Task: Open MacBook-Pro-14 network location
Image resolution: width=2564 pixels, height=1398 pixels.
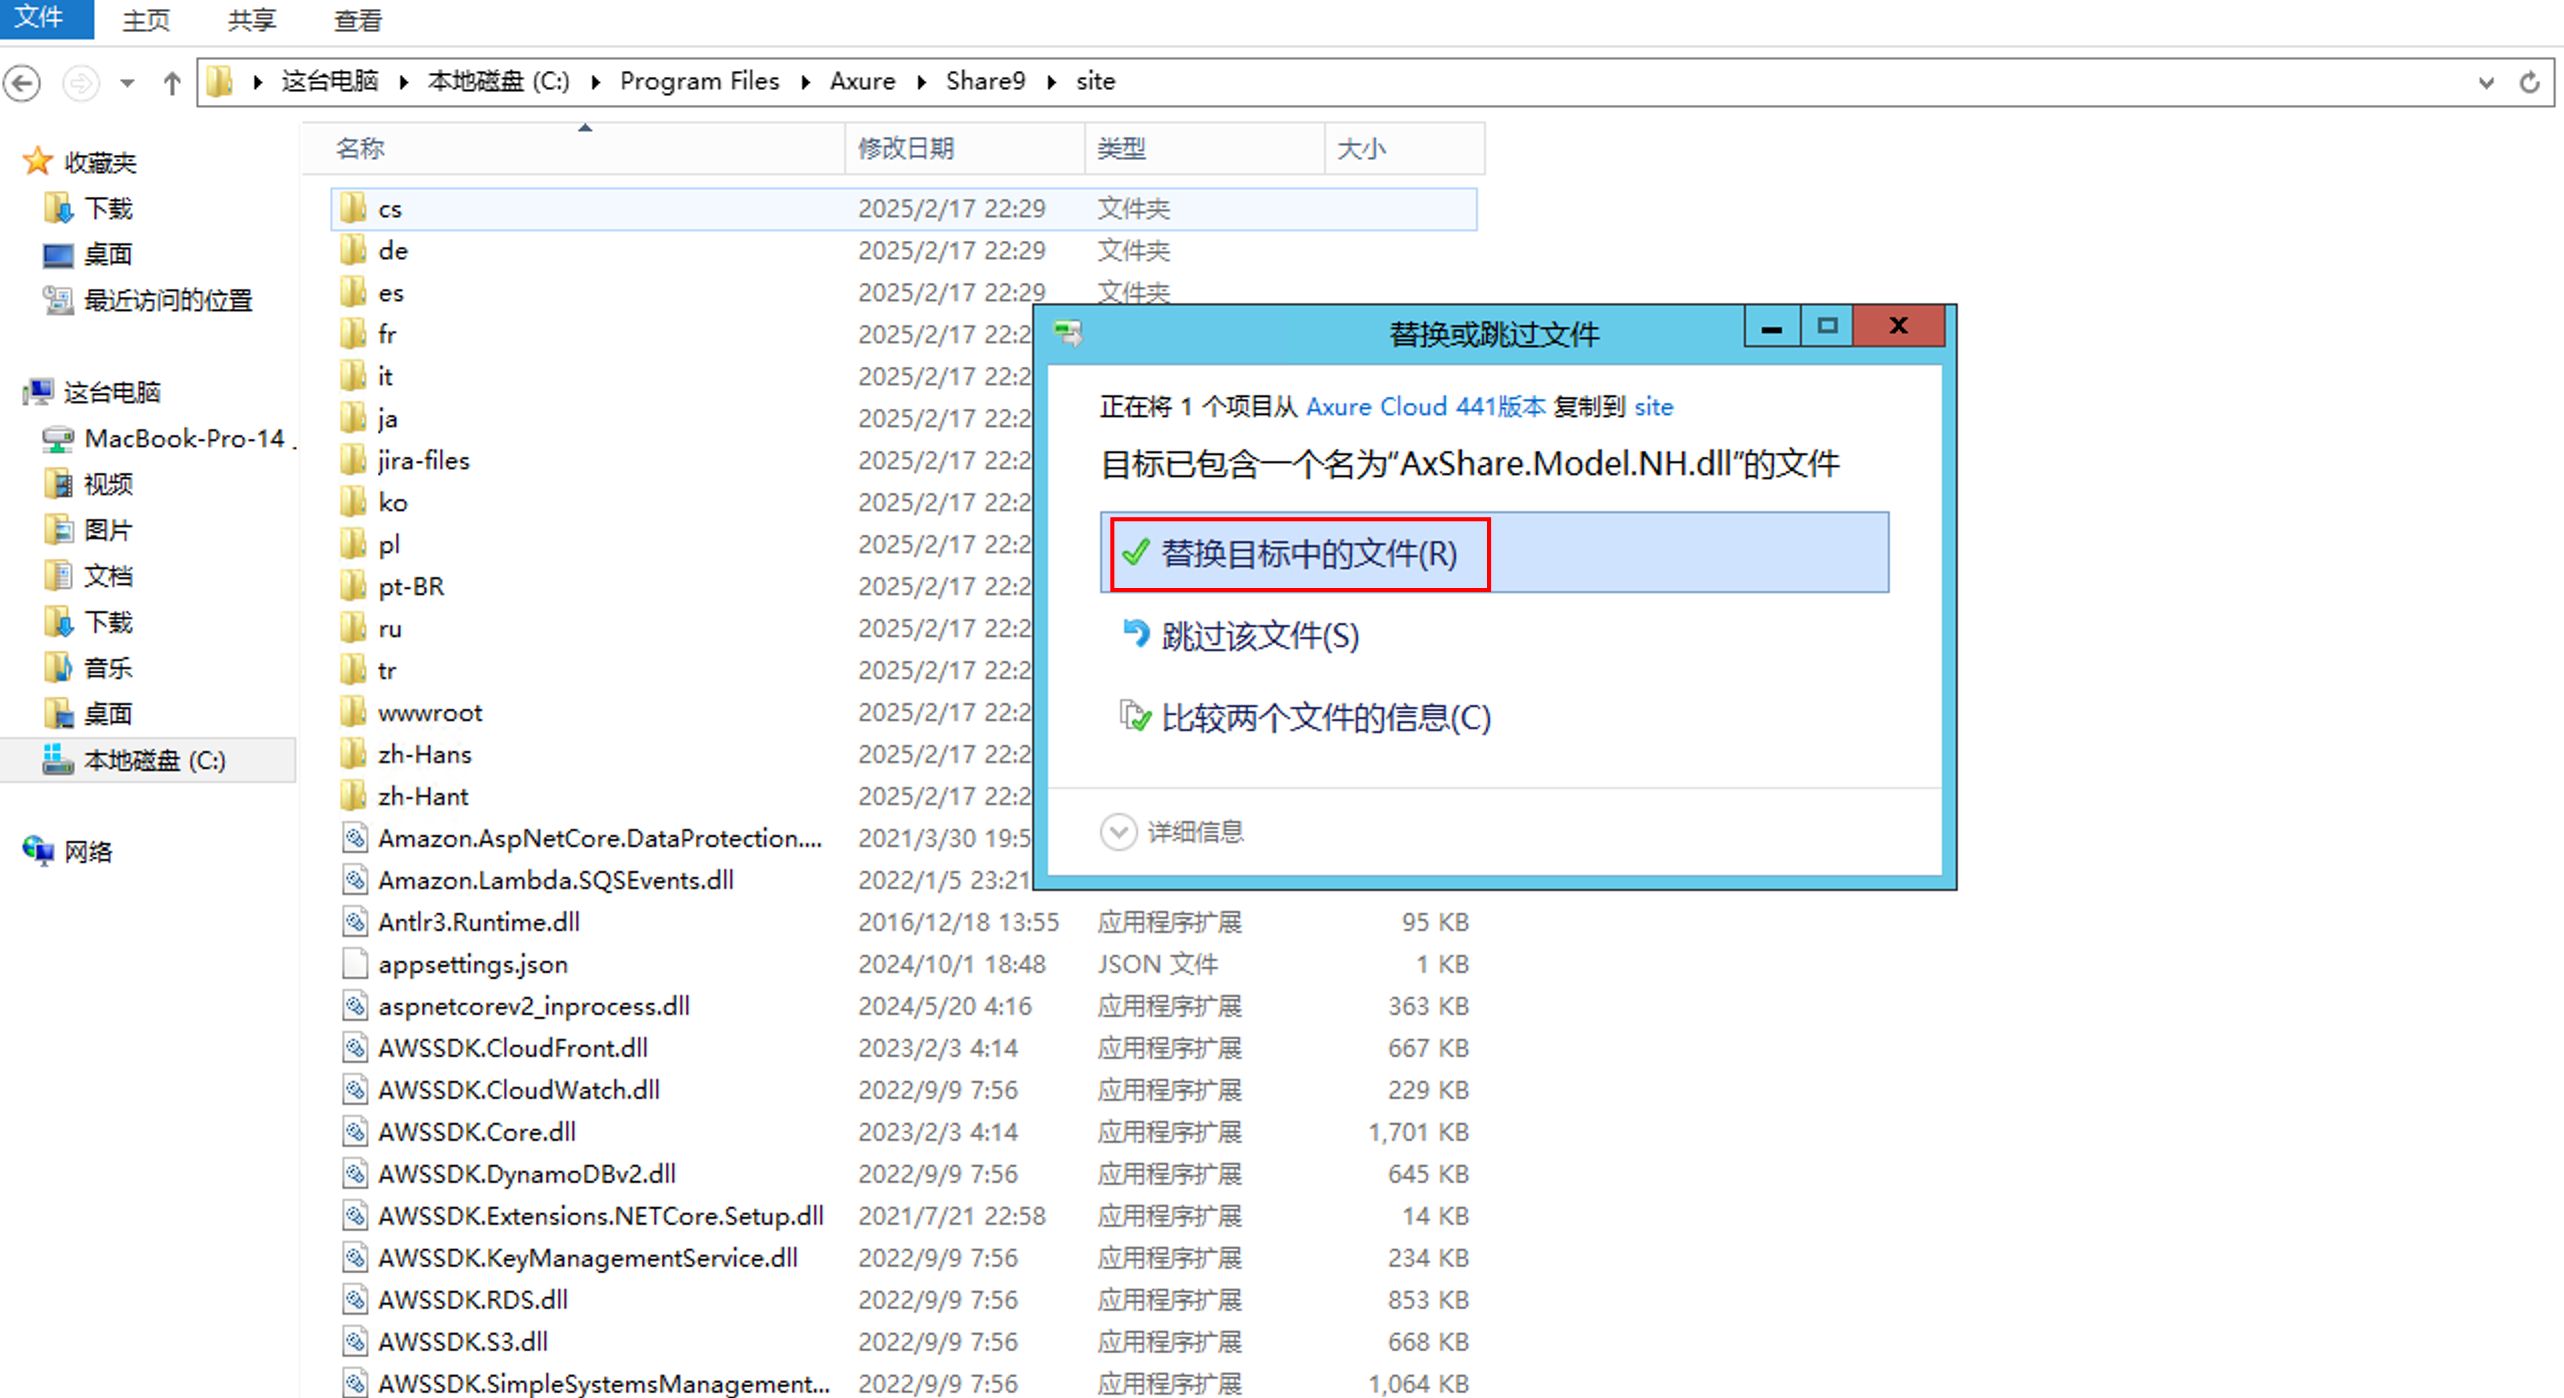Action: [x=184, y=438]
